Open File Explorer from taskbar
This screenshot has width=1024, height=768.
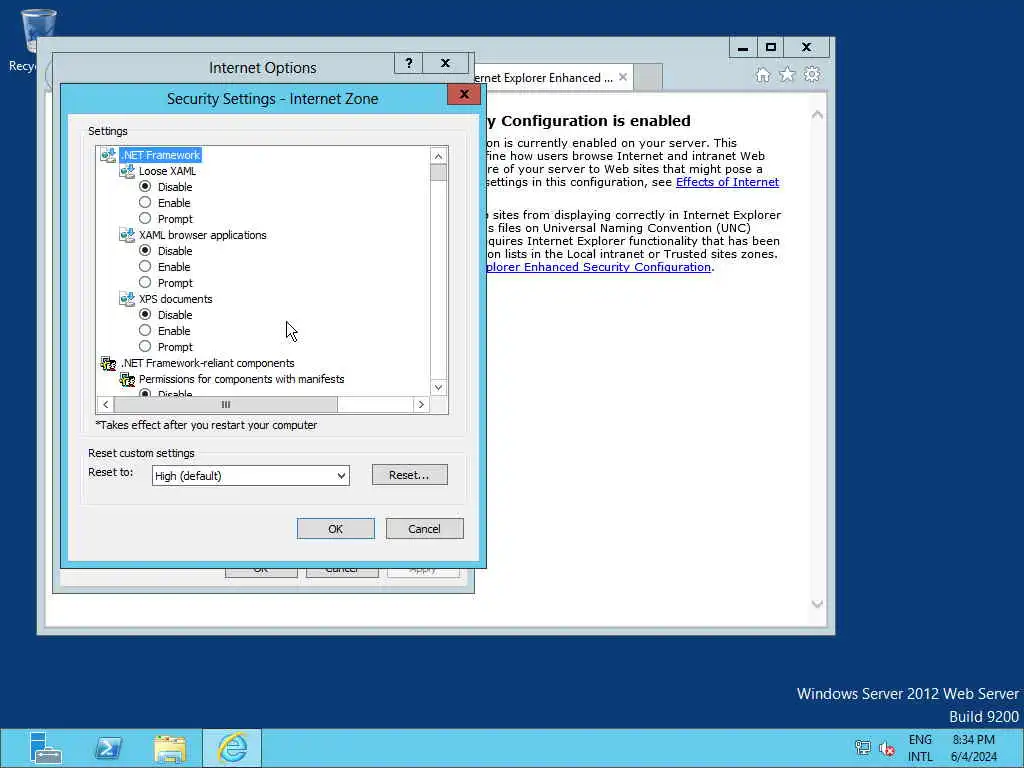[170, 748]
